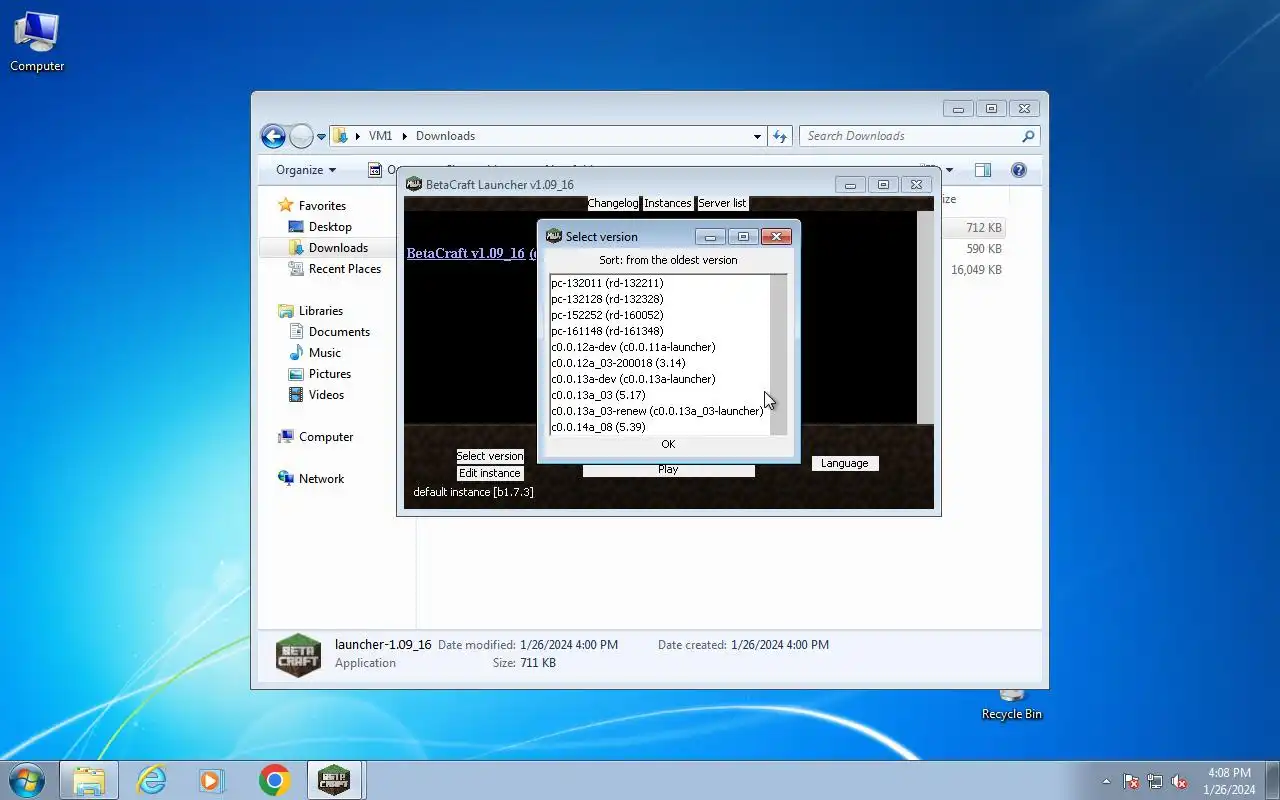Click the version list scrollbar

point(778,355)
